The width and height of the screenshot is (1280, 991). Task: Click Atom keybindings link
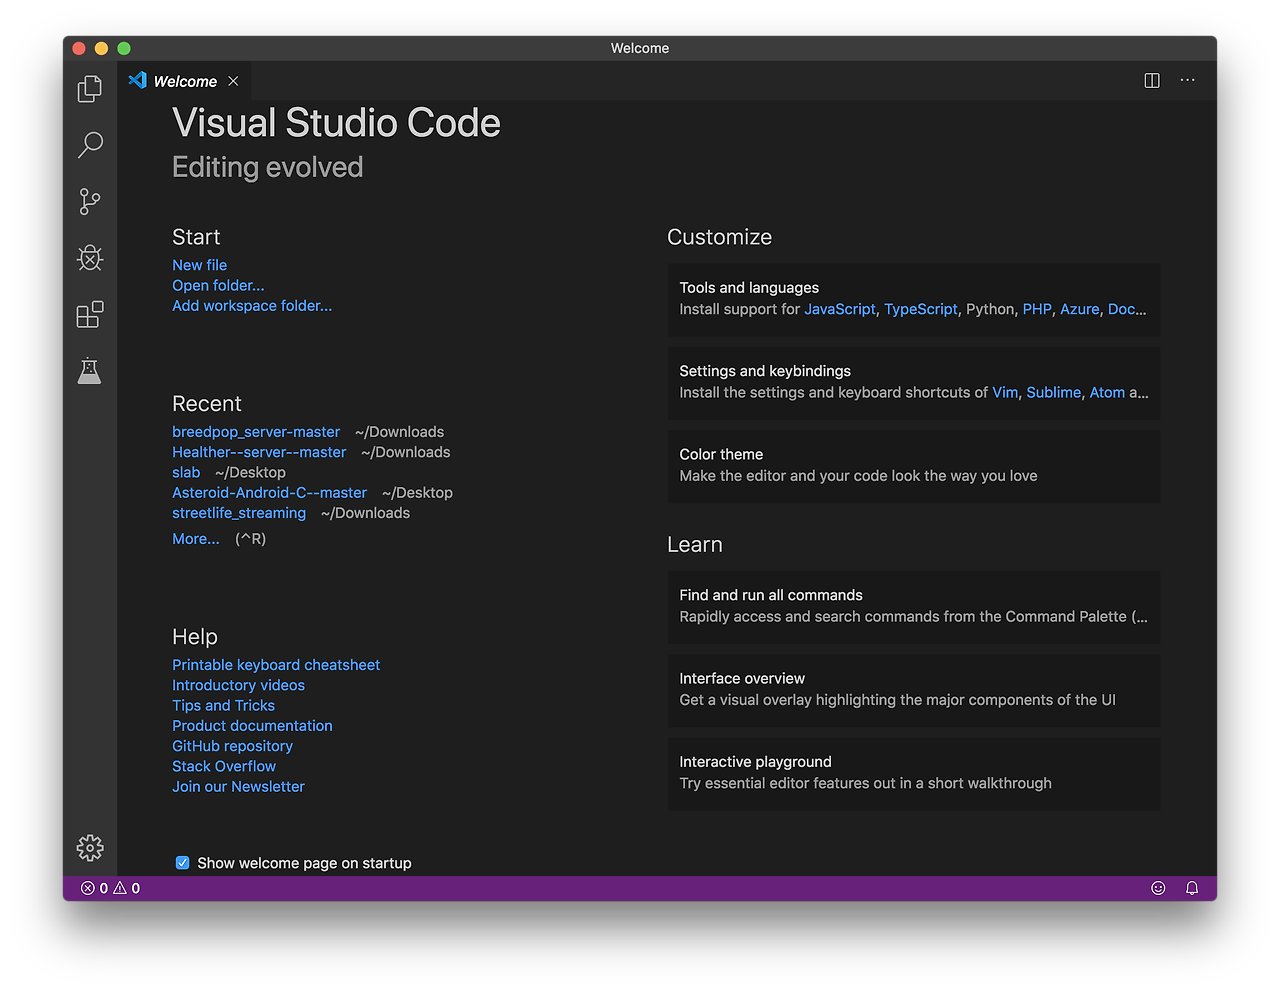click(x=1107, y=392)
